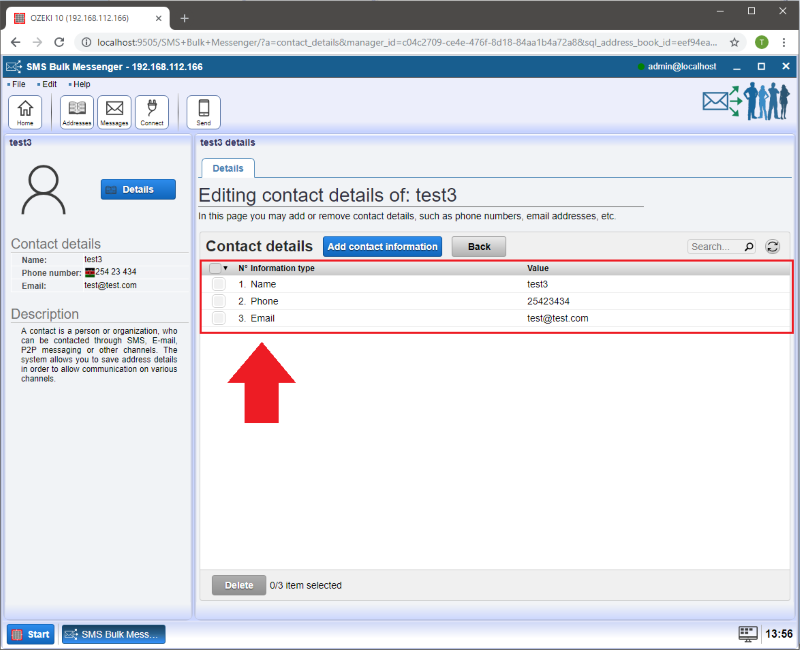Open the on-screen keyboard tray icon
This screenshot has width=800, height=650.
pos(747,633)
